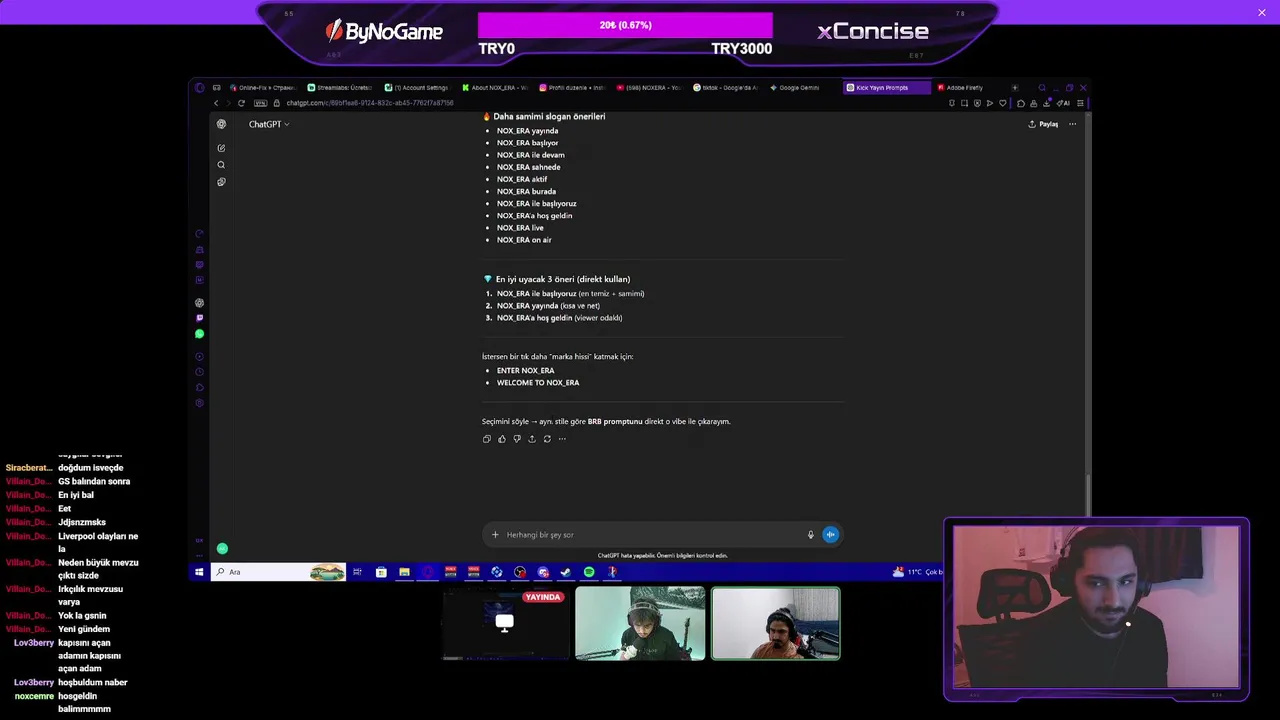1280x720 pixels.
Task: Click text 'NOX_ERA on air'
Action: tap(524, 240)
